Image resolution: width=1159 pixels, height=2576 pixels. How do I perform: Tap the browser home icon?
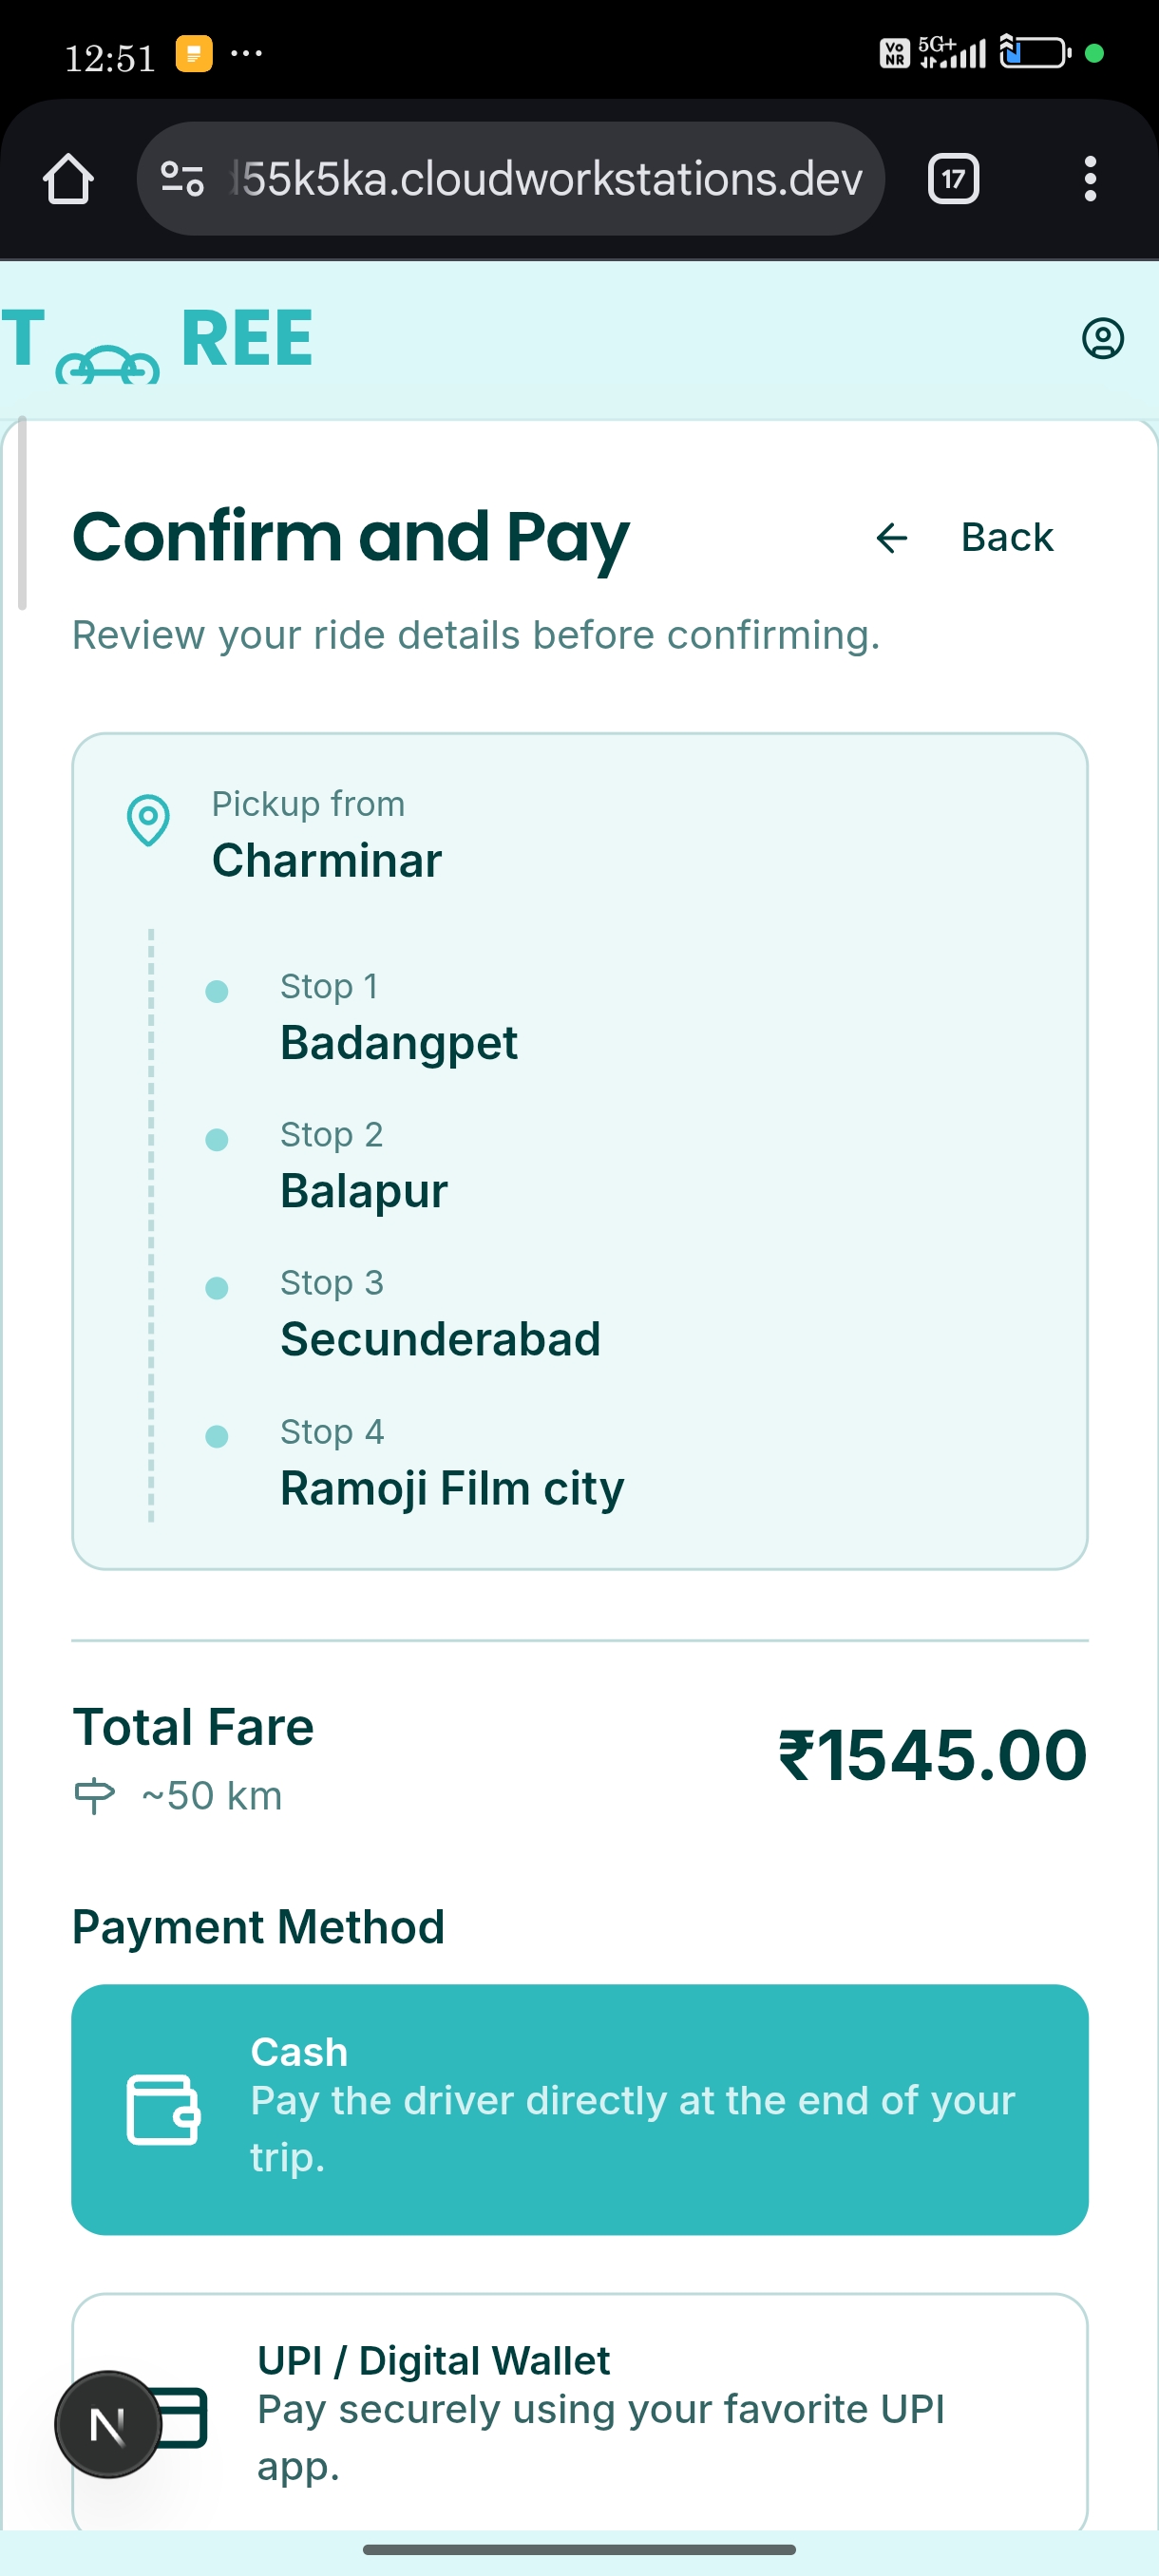tap(68, 179)
